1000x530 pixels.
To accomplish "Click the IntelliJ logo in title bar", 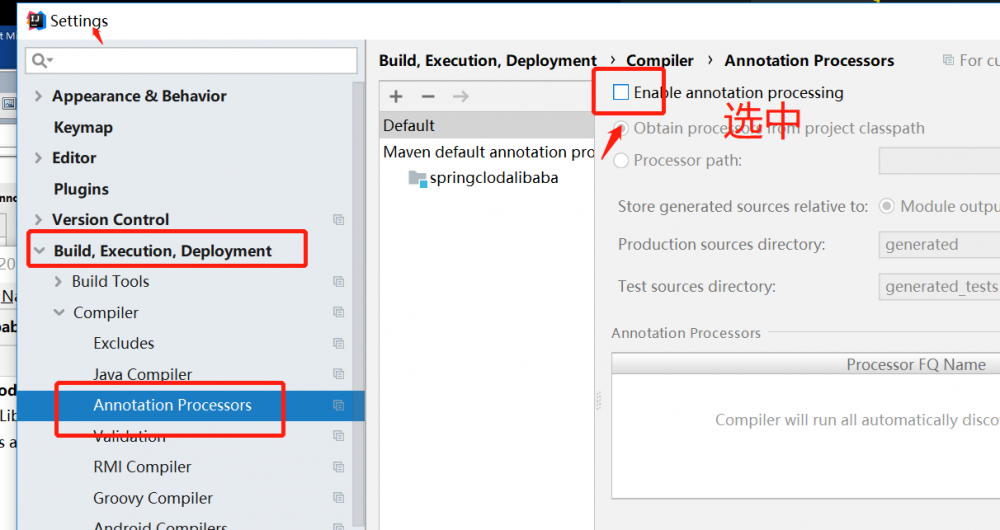I will coord(37,20).
